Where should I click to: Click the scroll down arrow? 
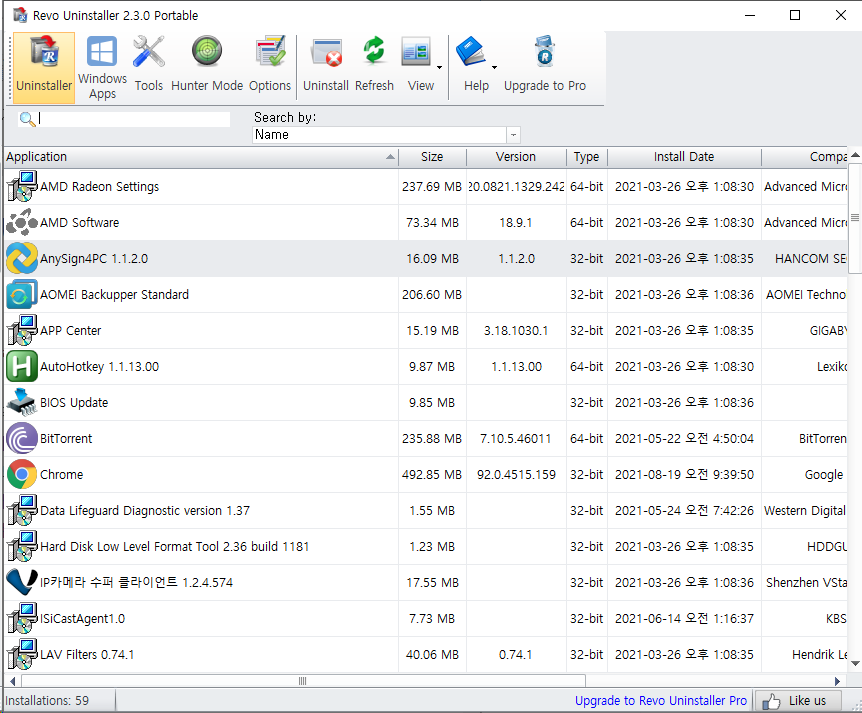(x=855, y=664)
